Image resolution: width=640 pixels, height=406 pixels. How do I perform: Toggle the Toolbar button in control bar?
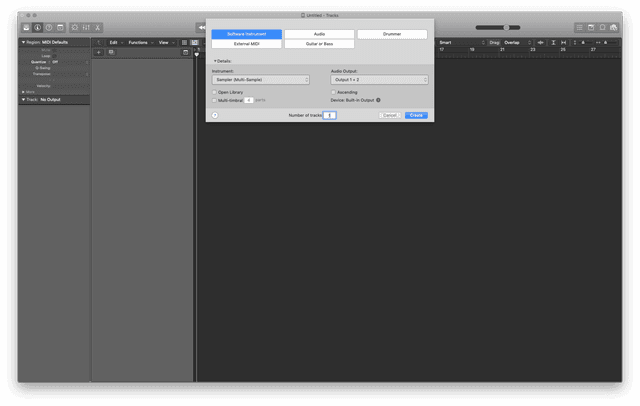[60, 27]
